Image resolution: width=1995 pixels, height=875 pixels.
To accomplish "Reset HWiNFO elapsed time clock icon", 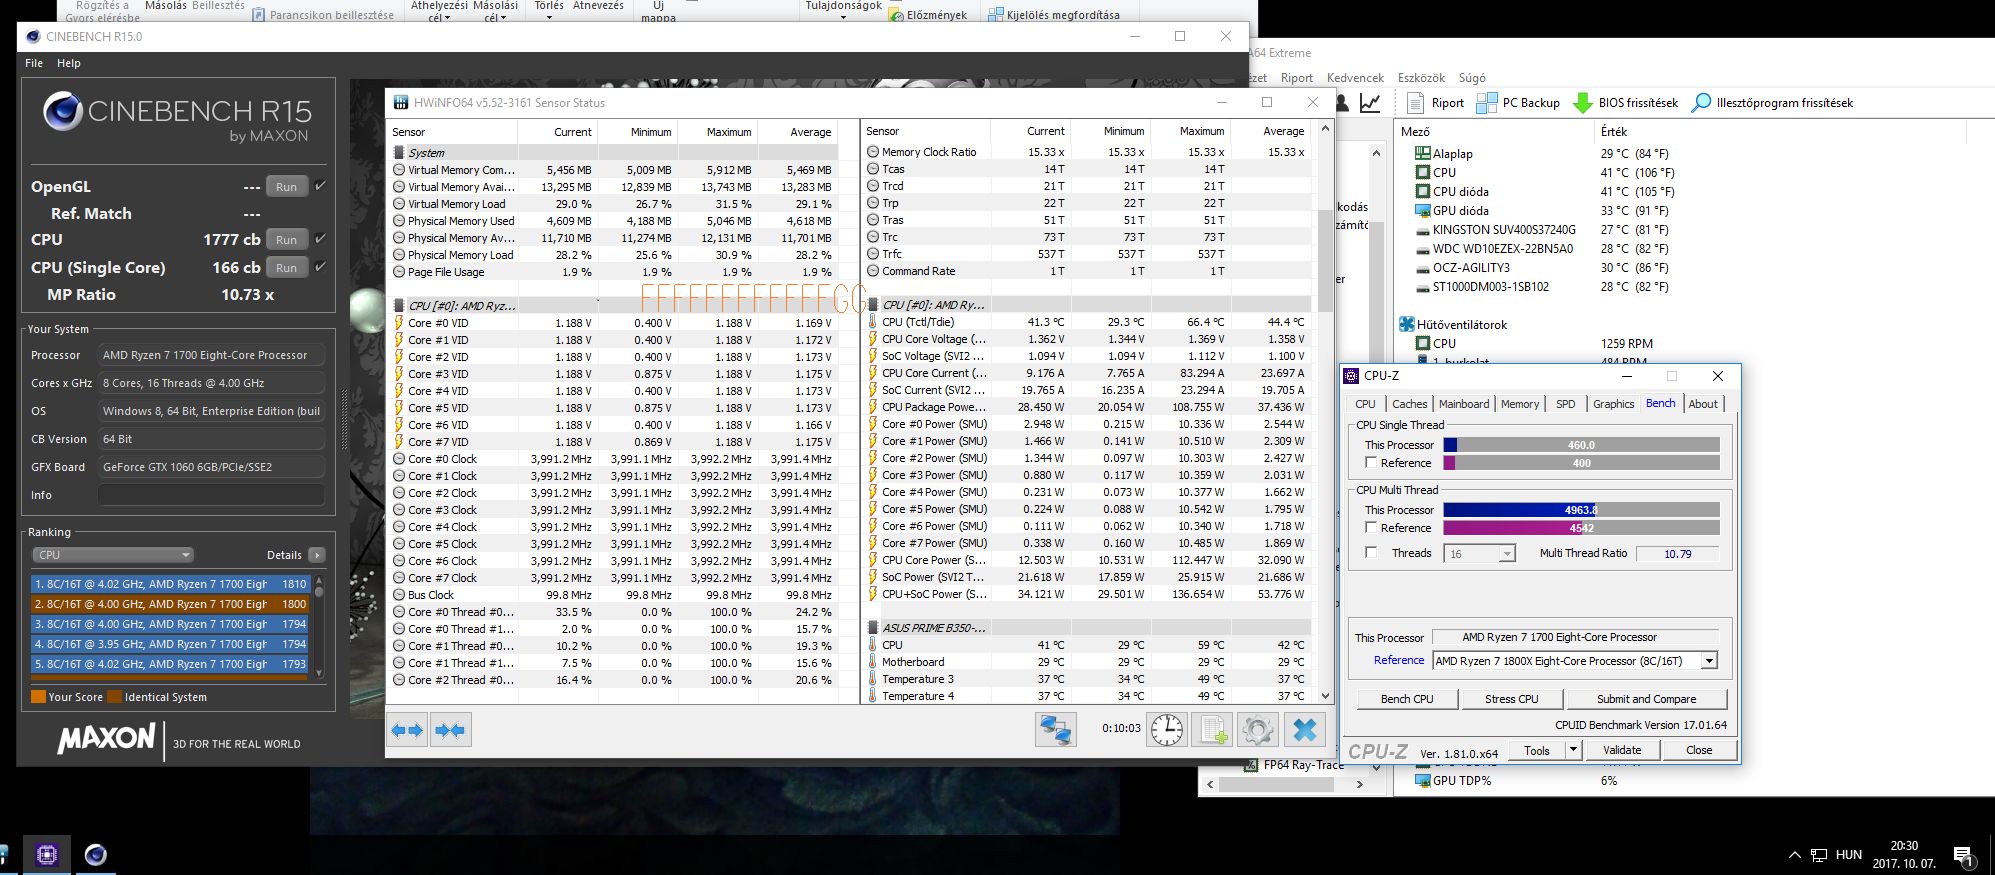I will 1166,730.
